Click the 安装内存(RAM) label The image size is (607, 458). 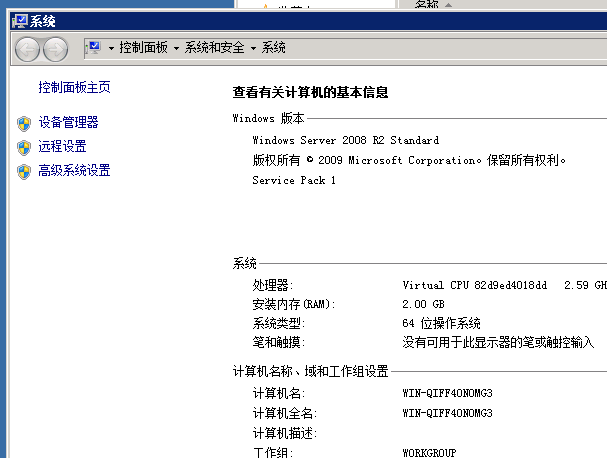point(293,304)
